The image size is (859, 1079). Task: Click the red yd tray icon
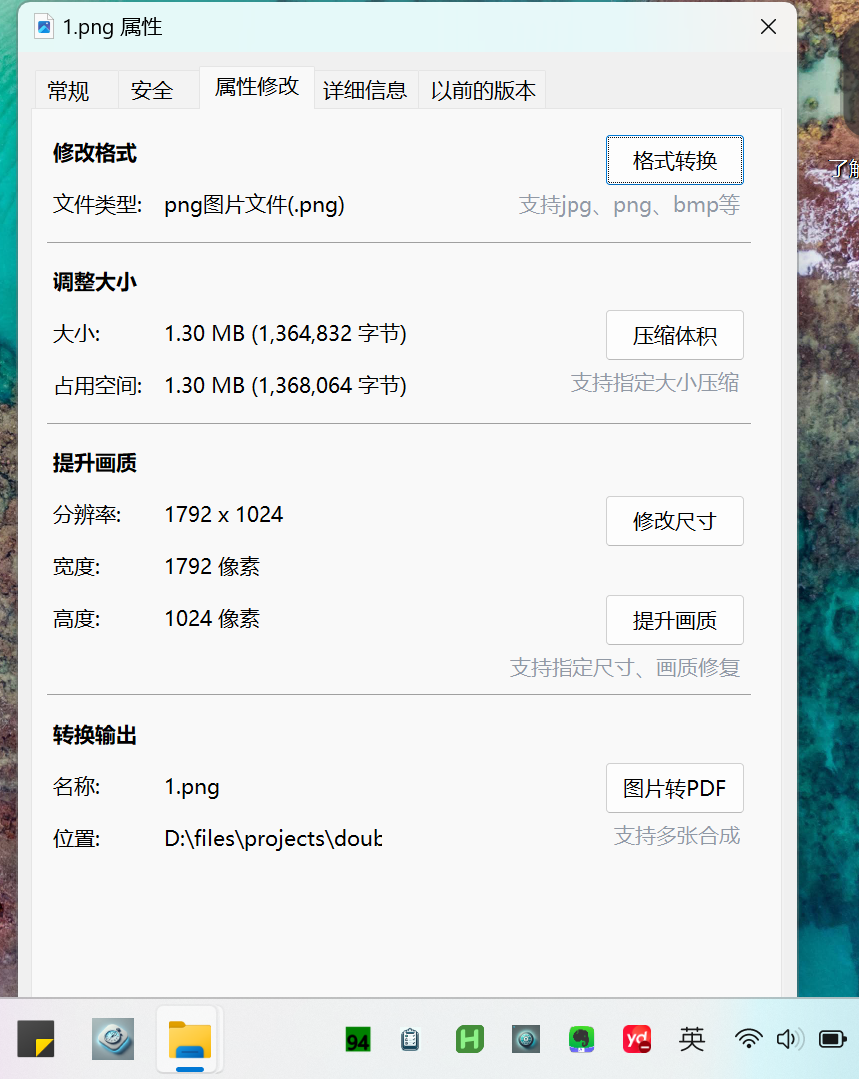point(637,1040)
